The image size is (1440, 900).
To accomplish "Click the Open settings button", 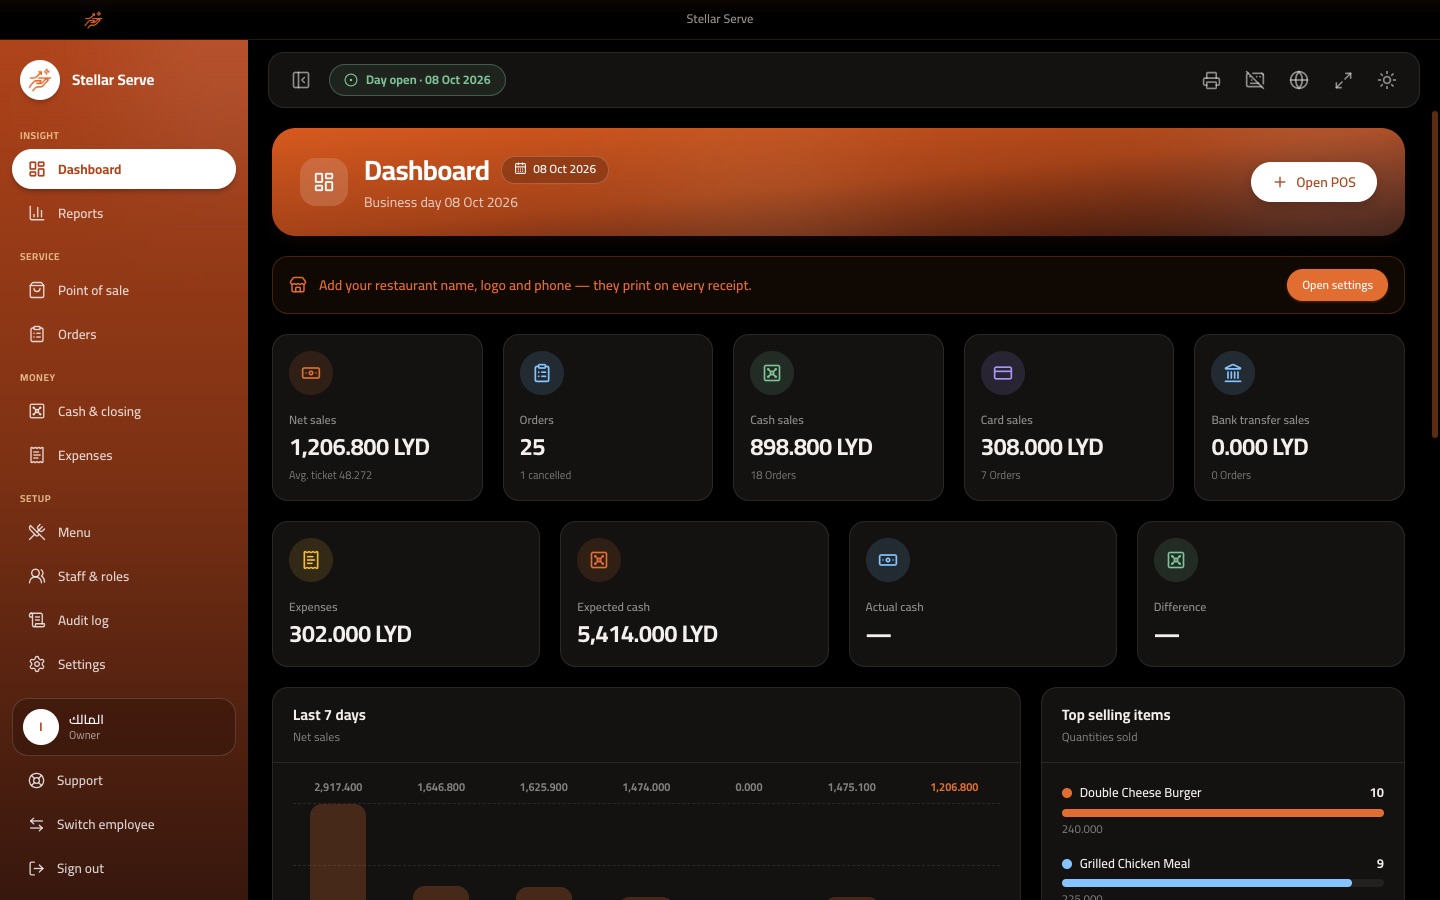I will 1337,285.
